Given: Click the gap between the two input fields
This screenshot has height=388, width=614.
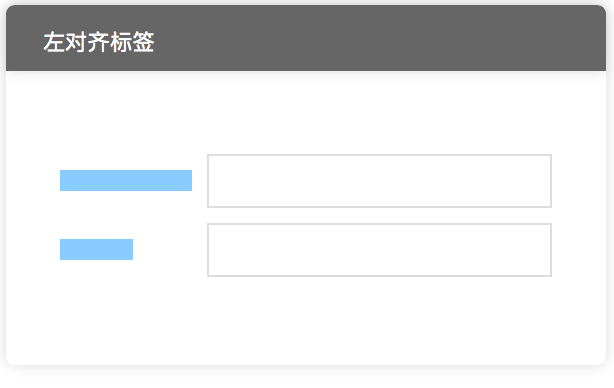Looking at the screenshot, I should tap(379, 215).
